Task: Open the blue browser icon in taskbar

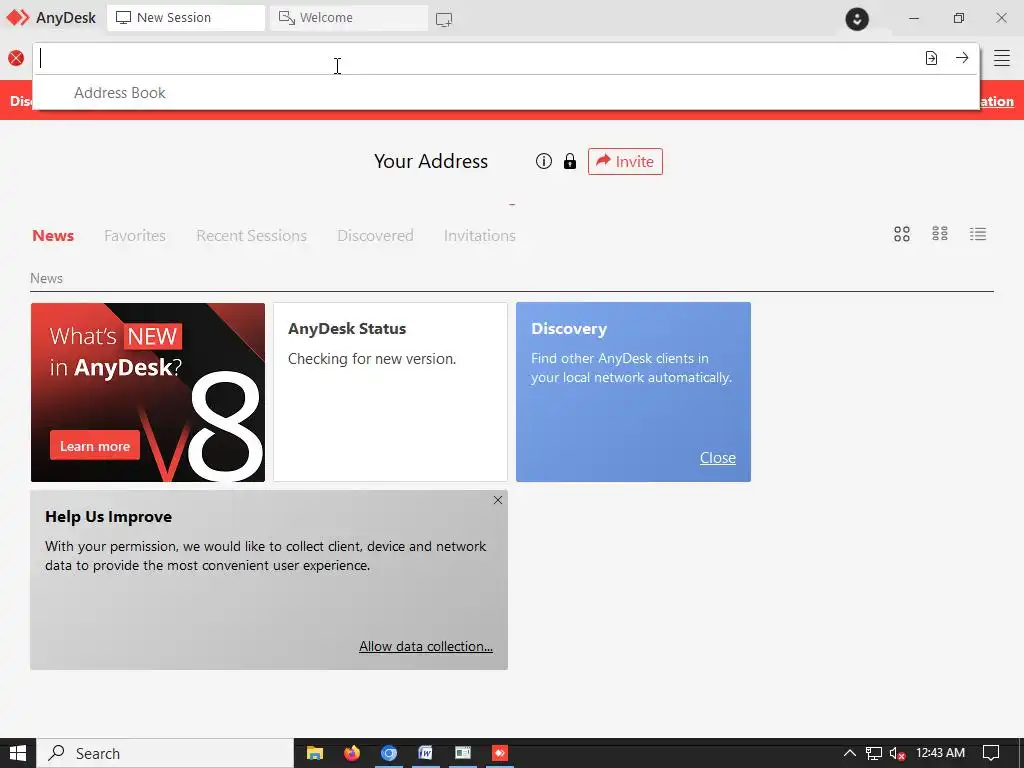Action: click(x=389, y=753)
